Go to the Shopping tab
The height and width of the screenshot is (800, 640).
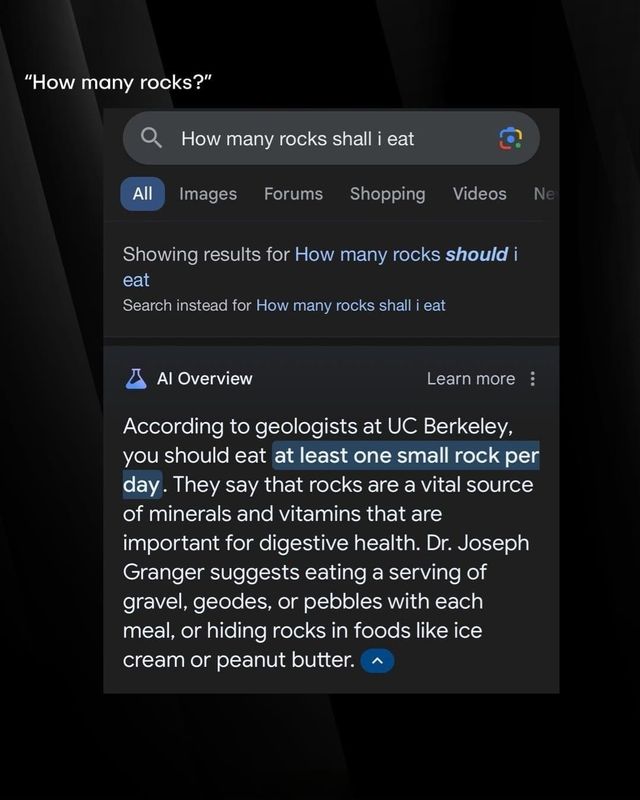387,194
